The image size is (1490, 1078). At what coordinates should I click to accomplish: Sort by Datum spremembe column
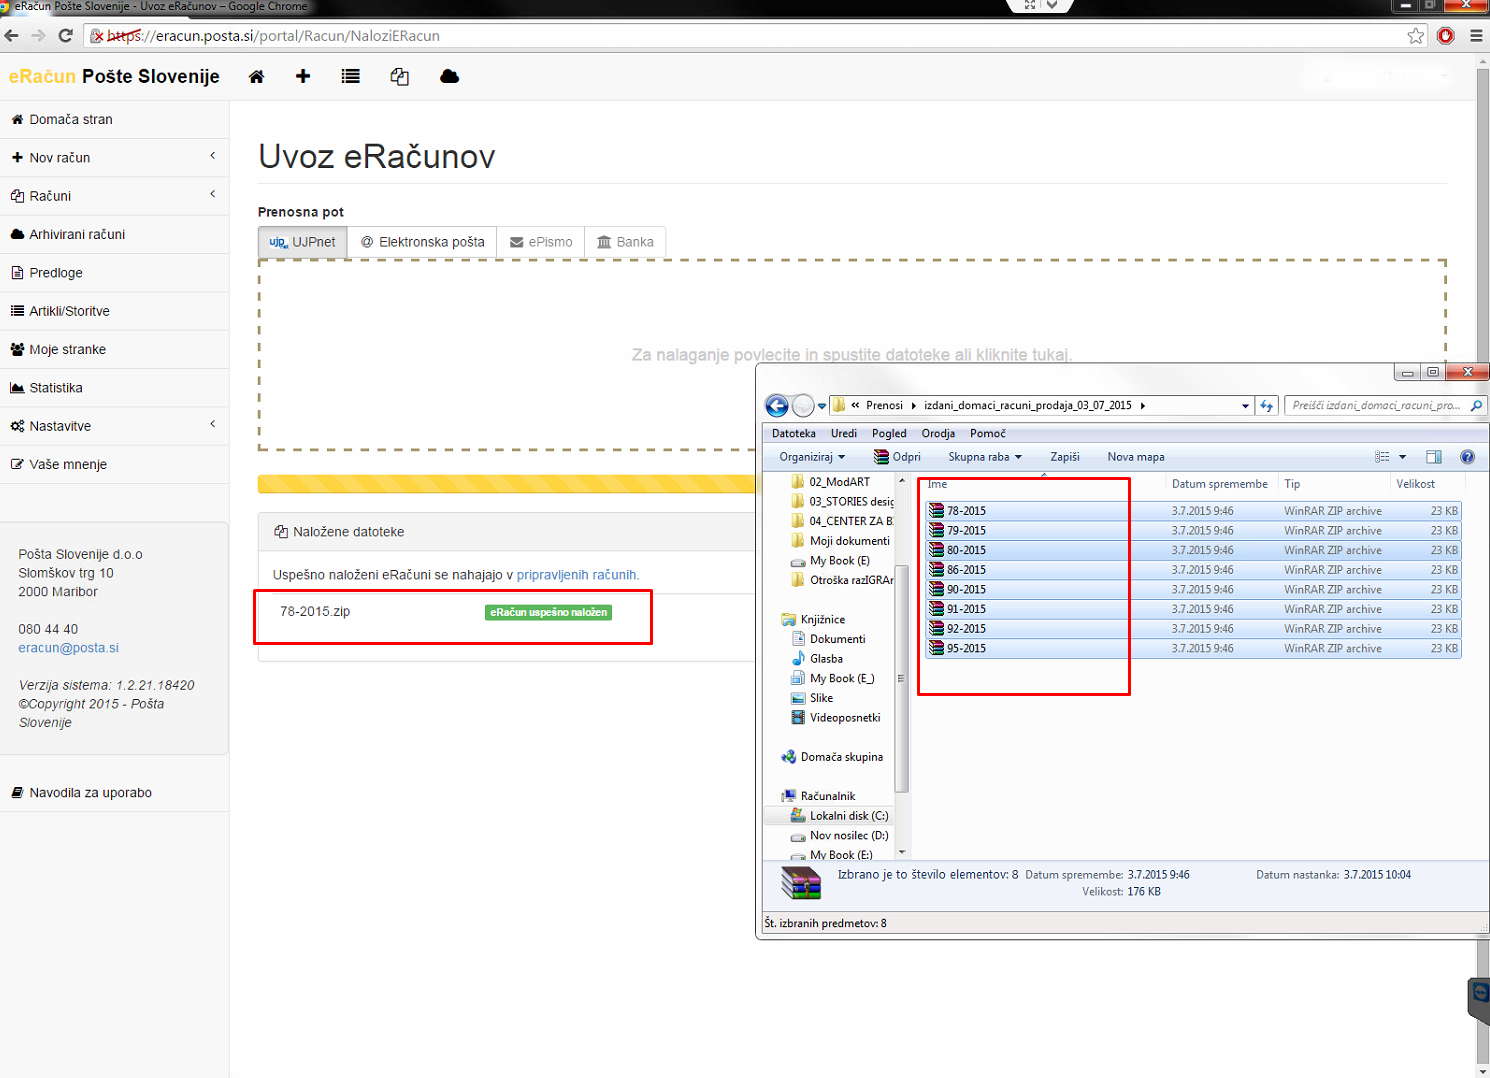[x=1220, y=484]
